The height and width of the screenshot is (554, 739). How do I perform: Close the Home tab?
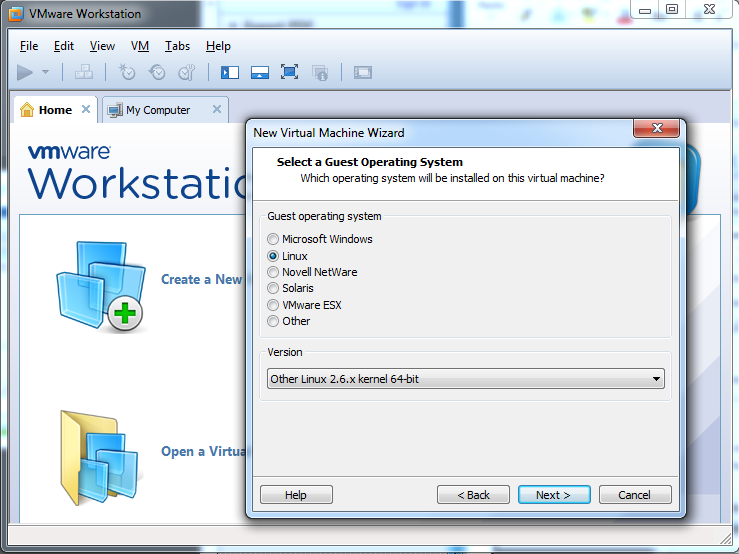tap(86, 109)
